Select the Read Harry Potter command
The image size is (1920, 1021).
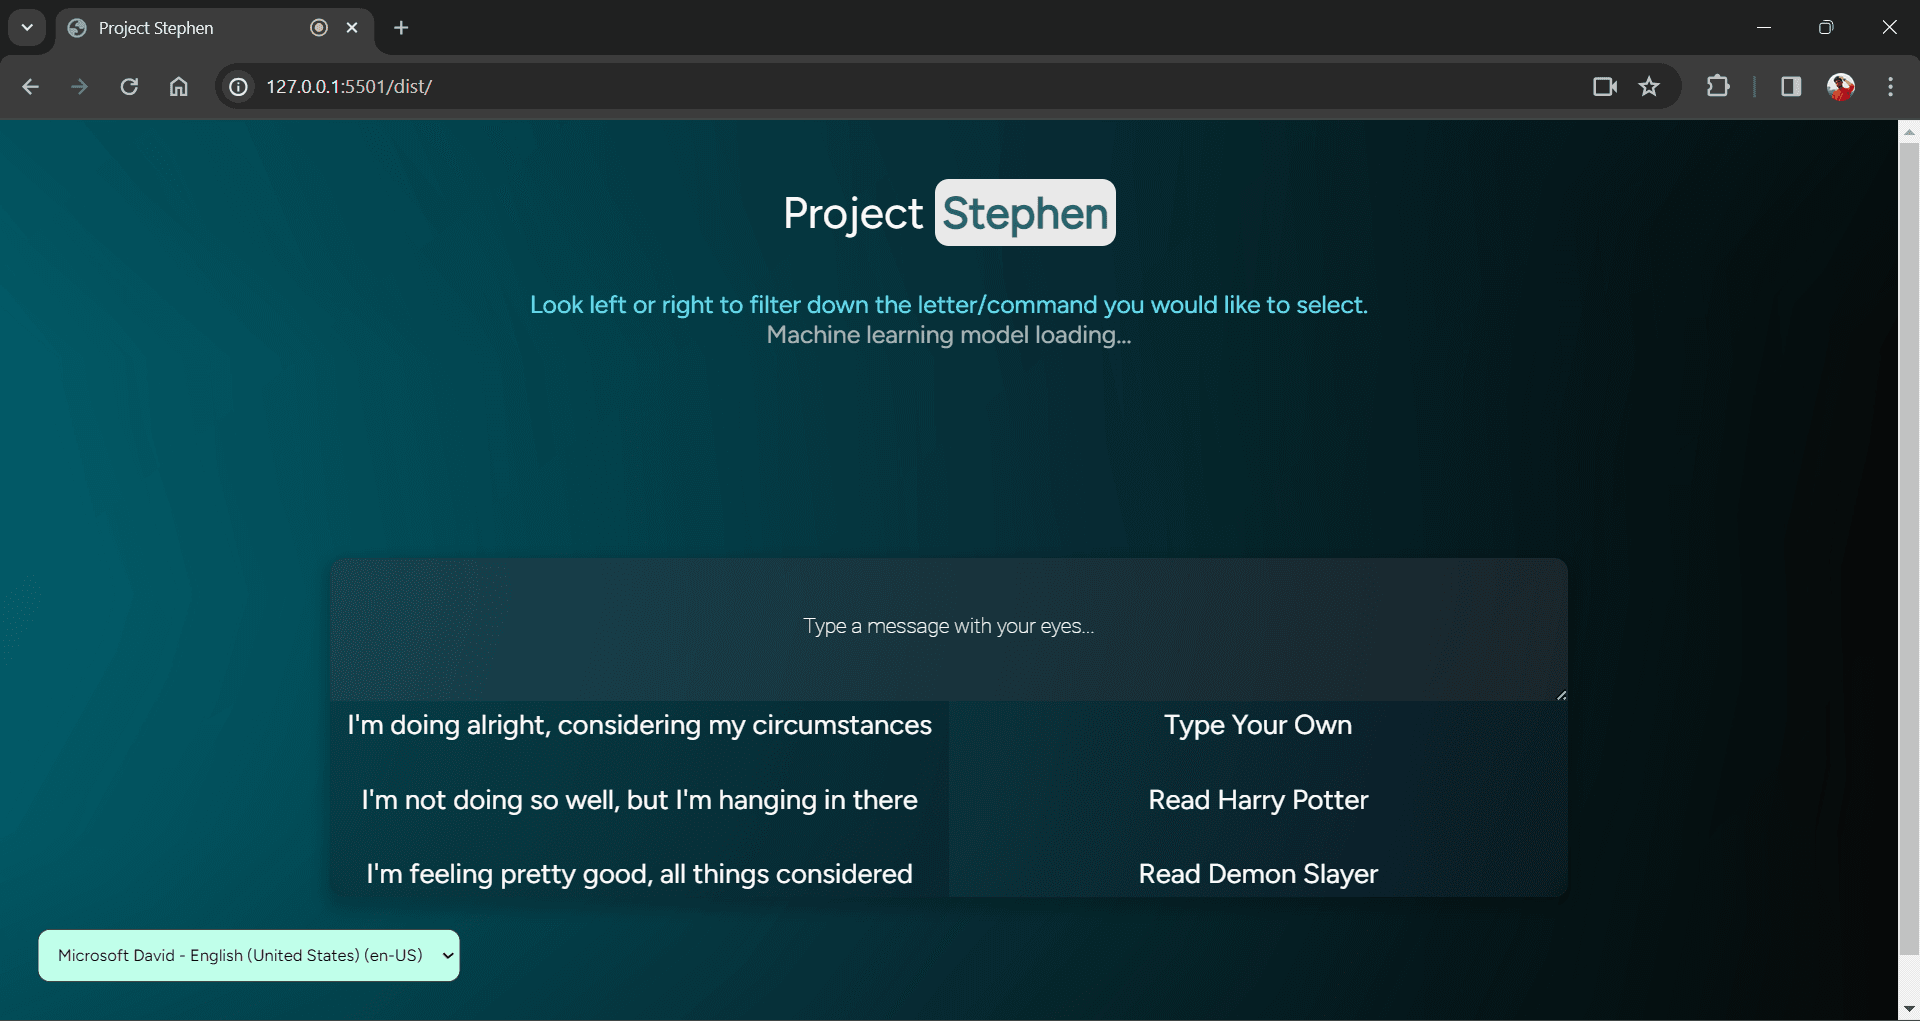[x=1257, y=800]
